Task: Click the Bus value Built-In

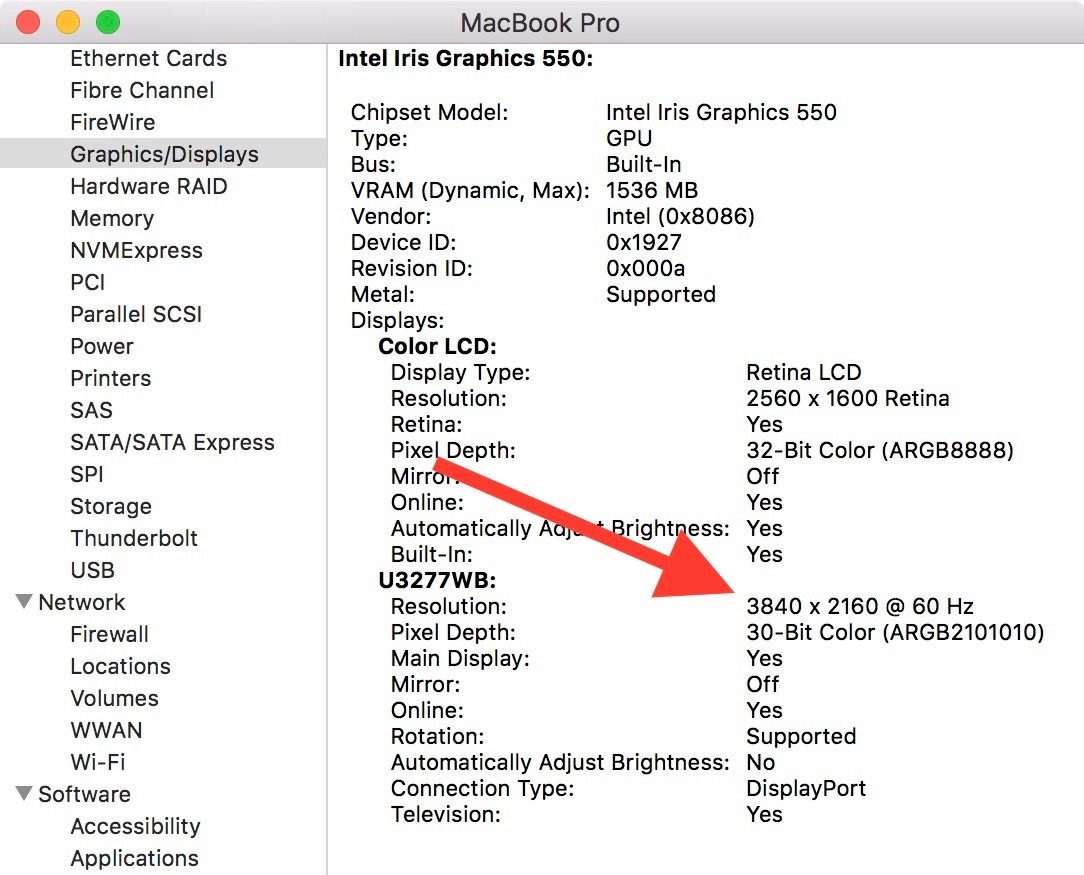Action: 644,164
